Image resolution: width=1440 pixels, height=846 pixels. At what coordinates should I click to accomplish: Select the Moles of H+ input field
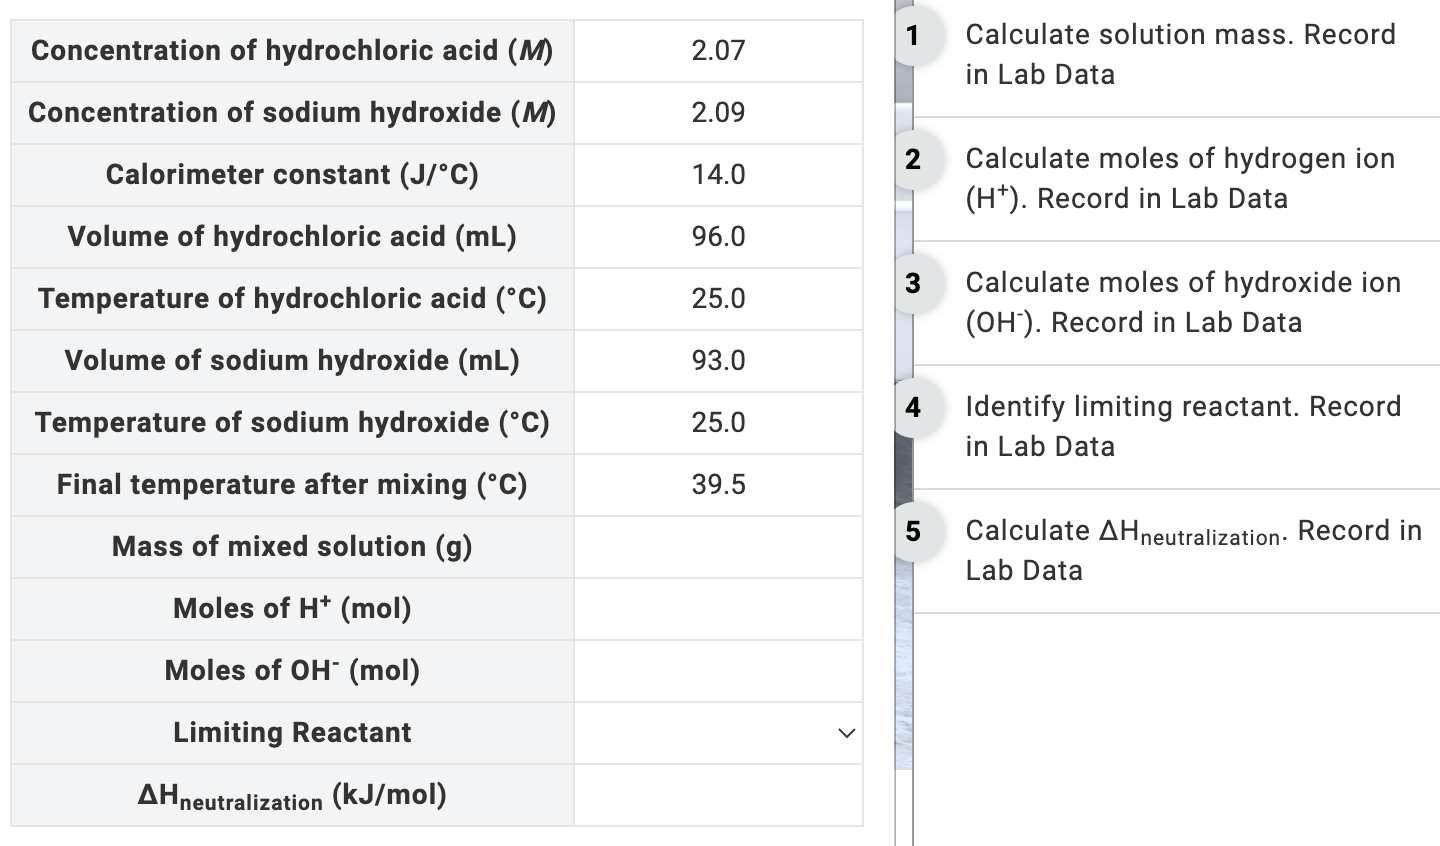click(x=718, y=609)
